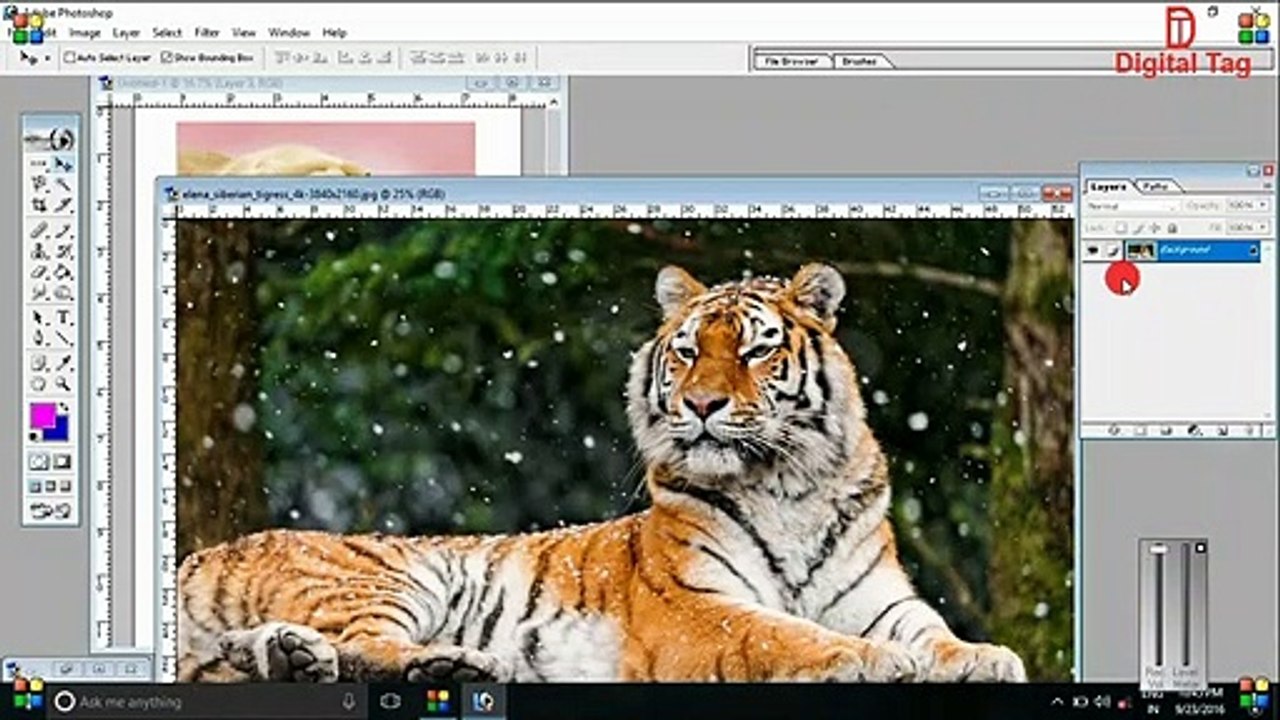Select the Type tool

click(63, 318)
